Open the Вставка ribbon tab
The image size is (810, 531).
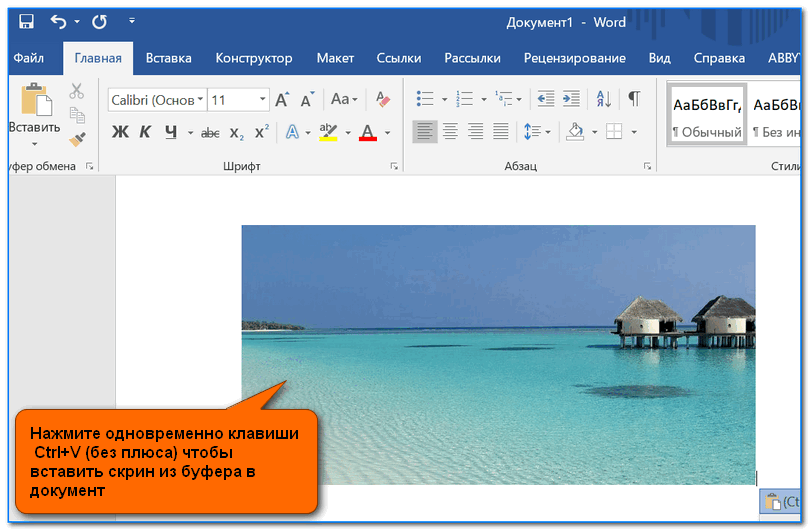click(169, 58)
